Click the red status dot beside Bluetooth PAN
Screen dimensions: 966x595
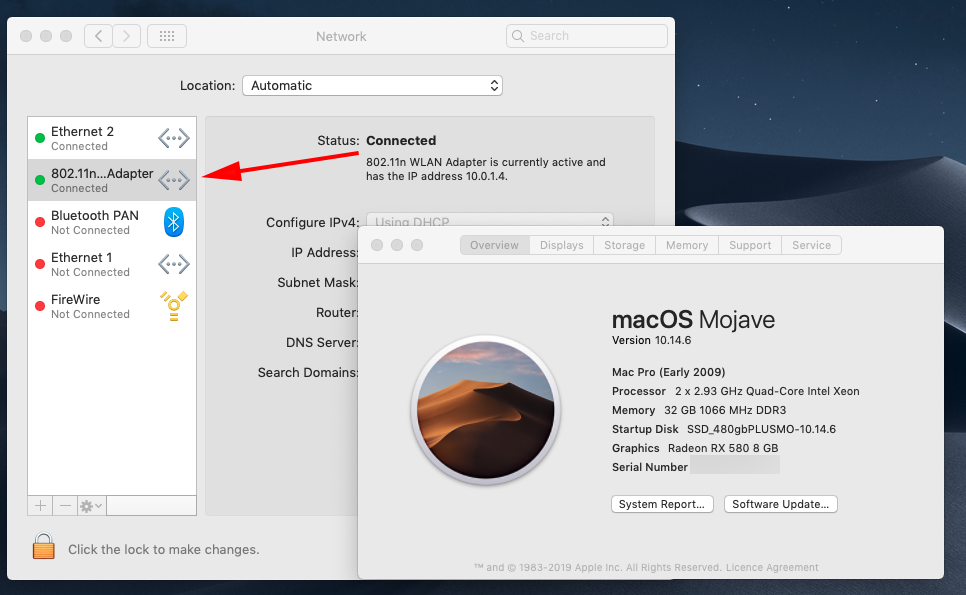pyautogui.click(x=40, y=222)
